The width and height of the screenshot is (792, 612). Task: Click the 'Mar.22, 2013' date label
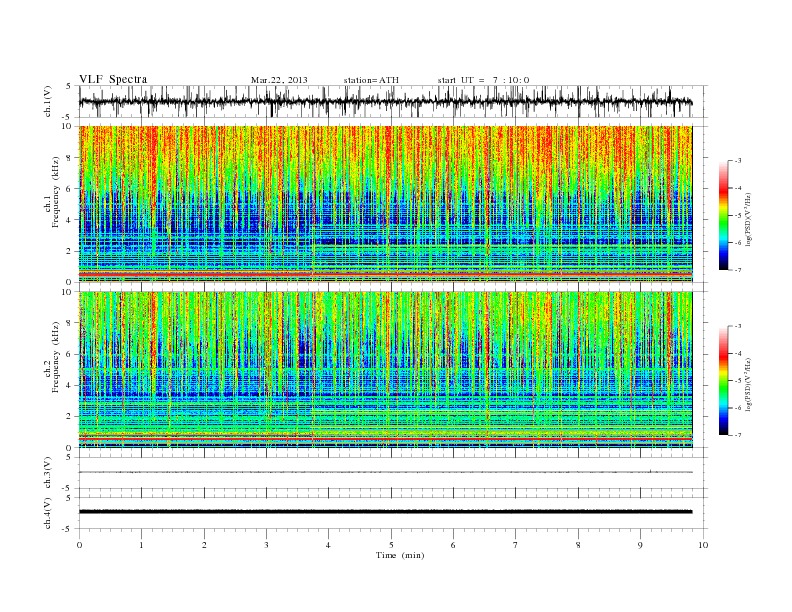pyautogui.click(x=279, y=80)
